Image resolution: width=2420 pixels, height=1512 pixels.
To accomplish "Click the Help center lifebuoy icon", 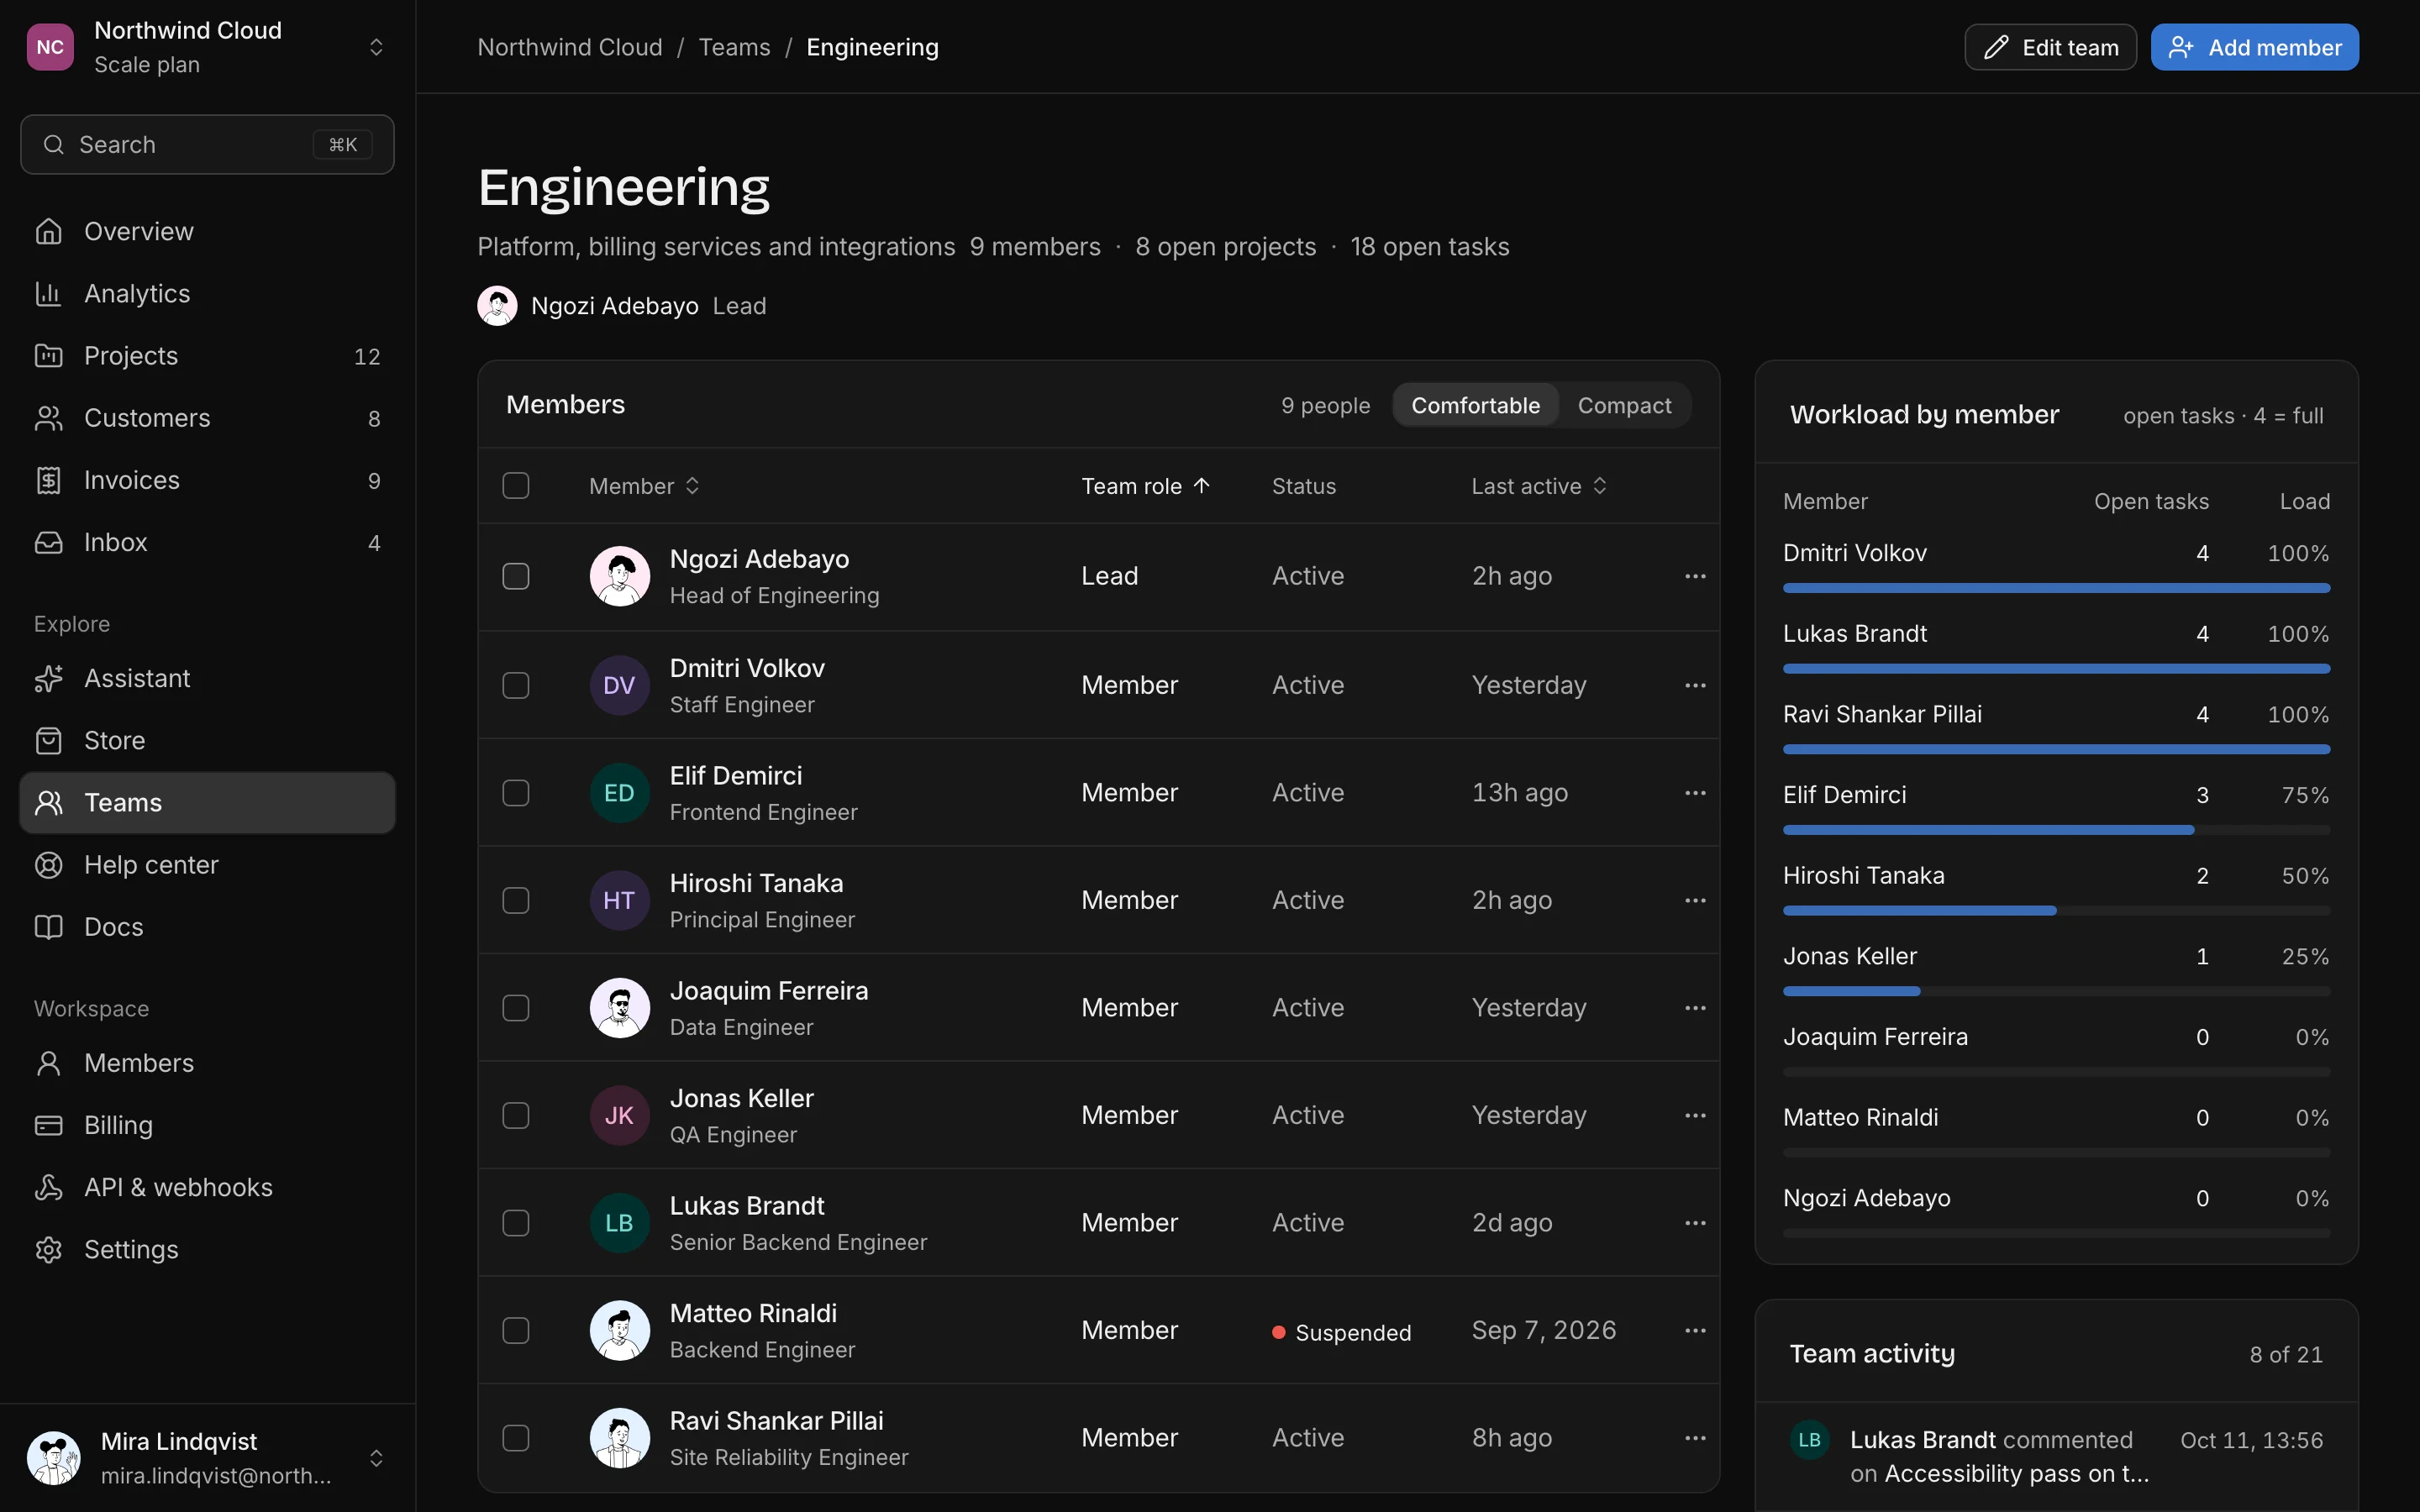I will click(48, 864).
